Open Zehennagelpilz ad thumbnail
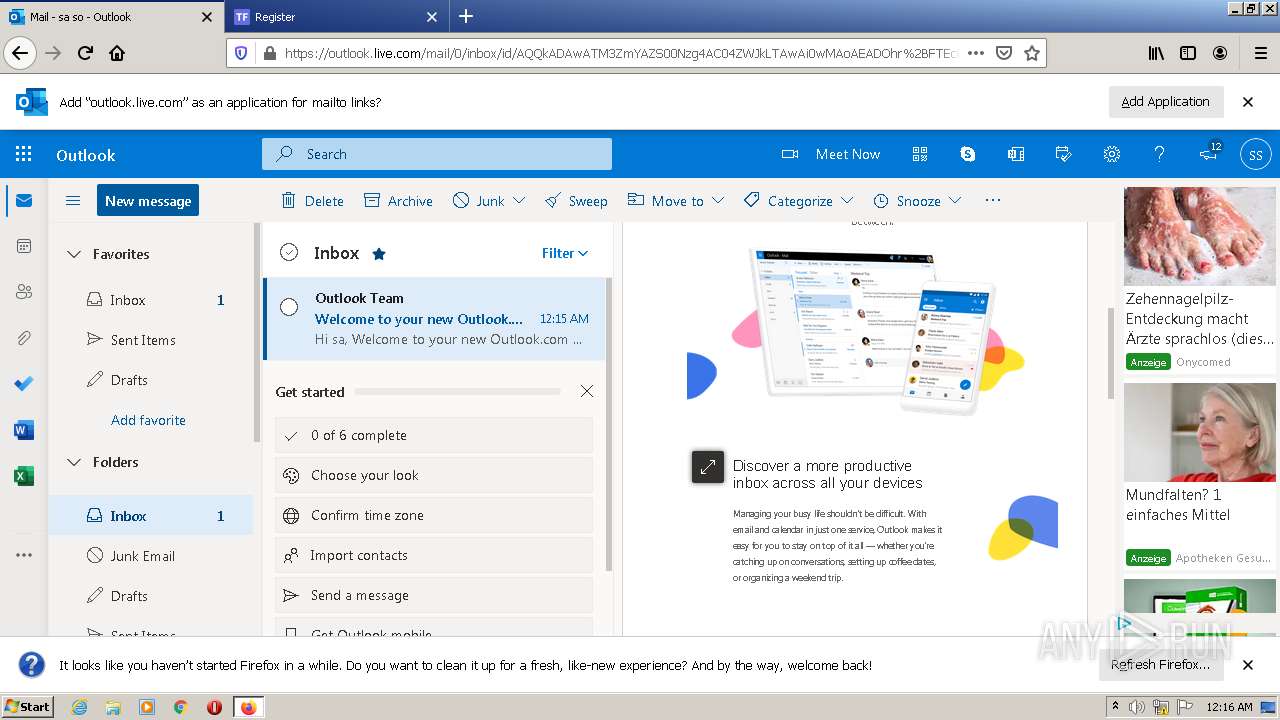This screenshot has height=720, width=1280. point(1200,236)
